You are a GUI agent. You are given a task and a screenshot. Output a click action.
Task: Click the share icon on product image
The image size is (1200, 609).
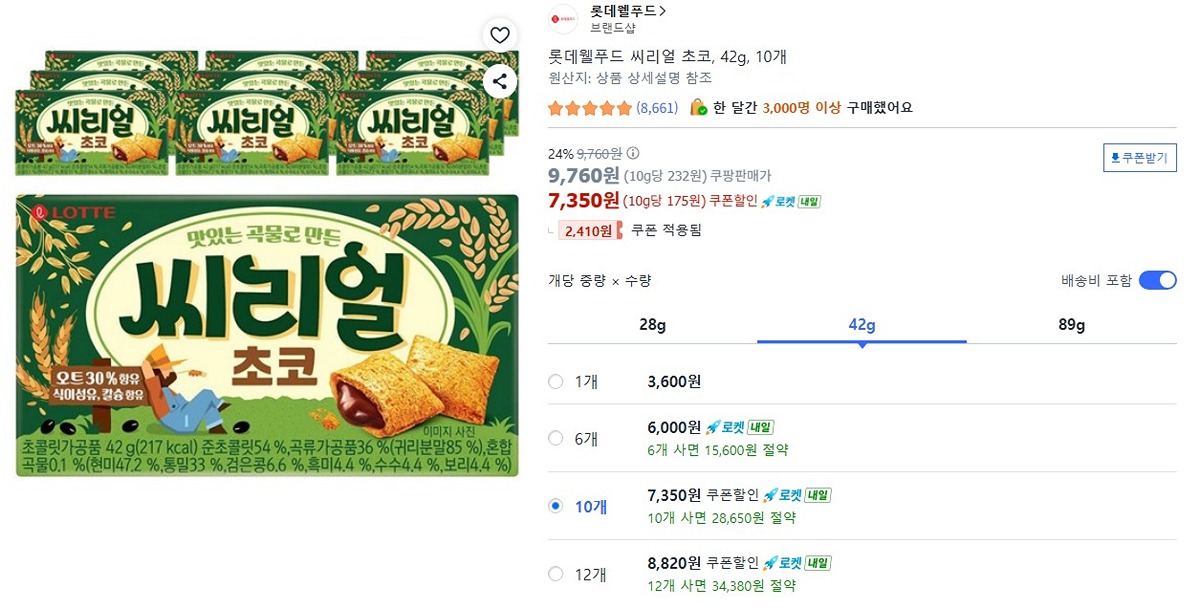tap(499, 81)
